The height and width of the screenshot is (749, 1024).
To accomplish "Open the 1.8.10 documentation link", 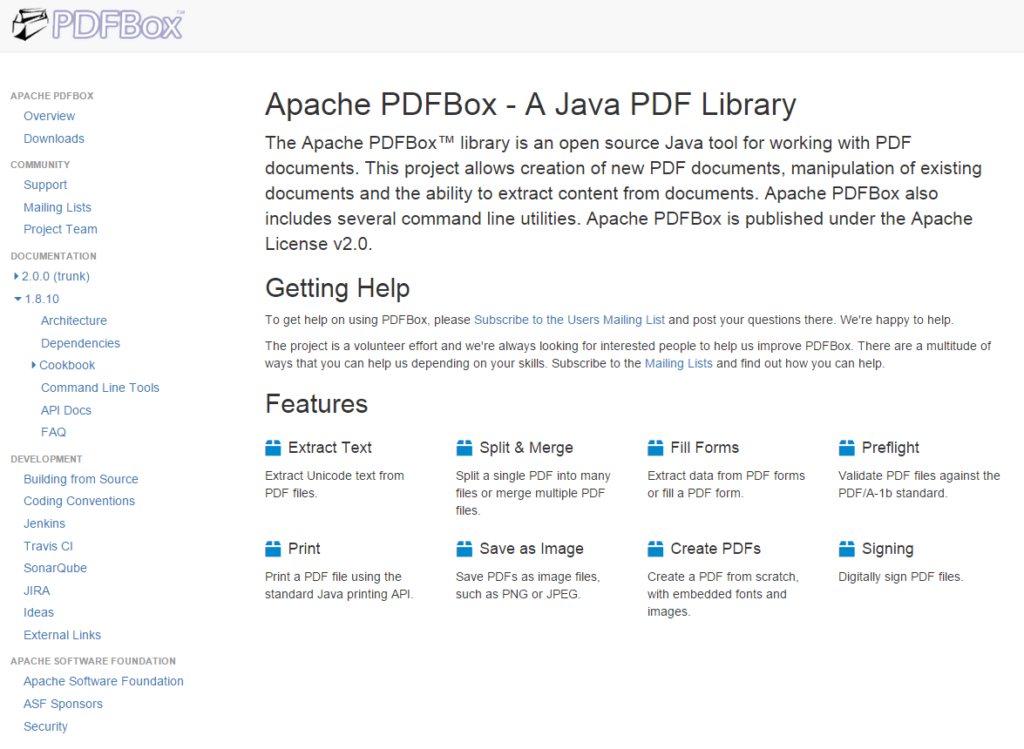I will click(42, 299).
